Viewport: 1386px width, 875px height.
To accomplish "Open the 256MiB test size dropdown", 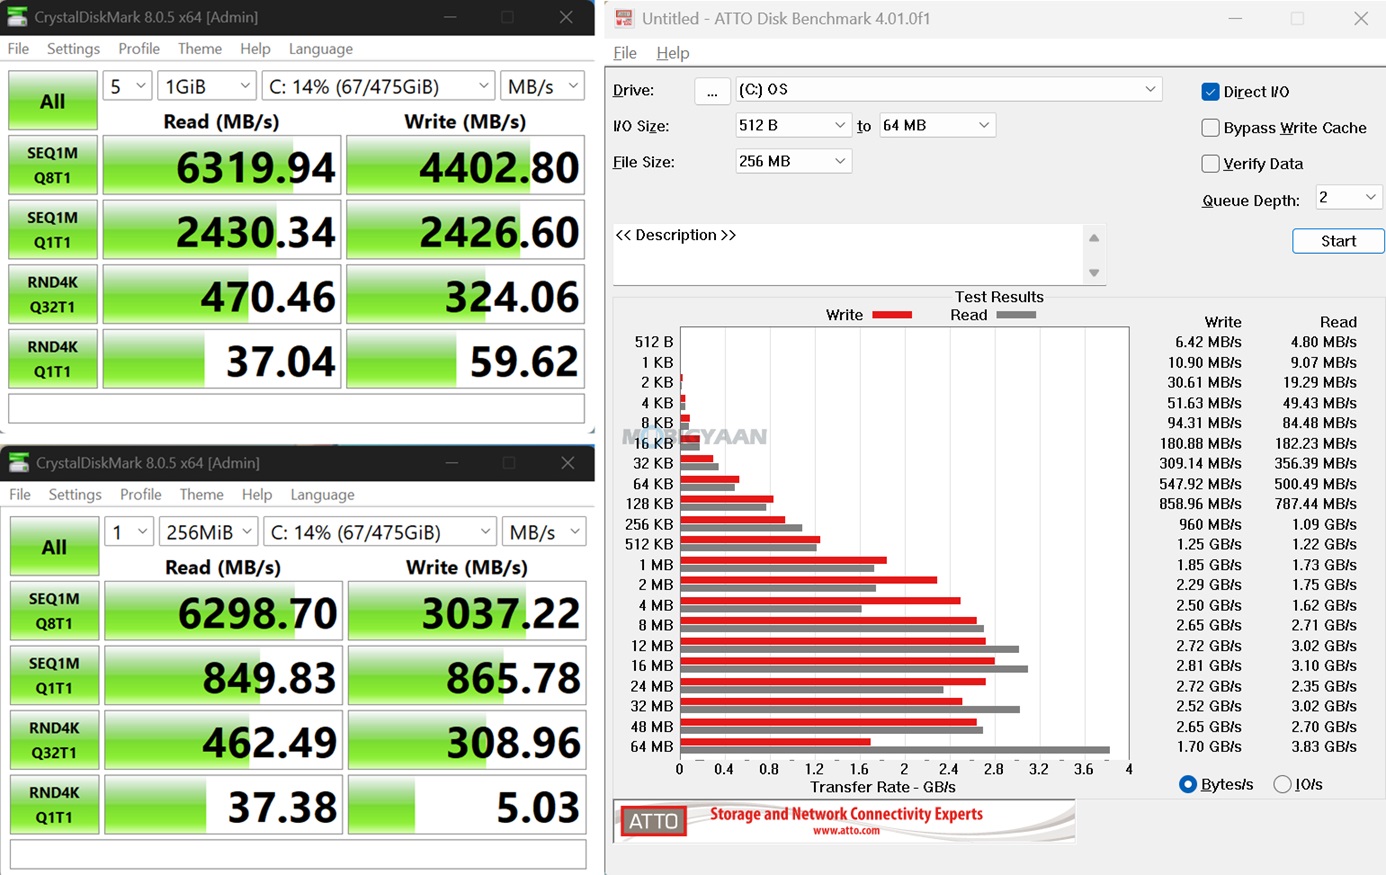I will point(208,532).
